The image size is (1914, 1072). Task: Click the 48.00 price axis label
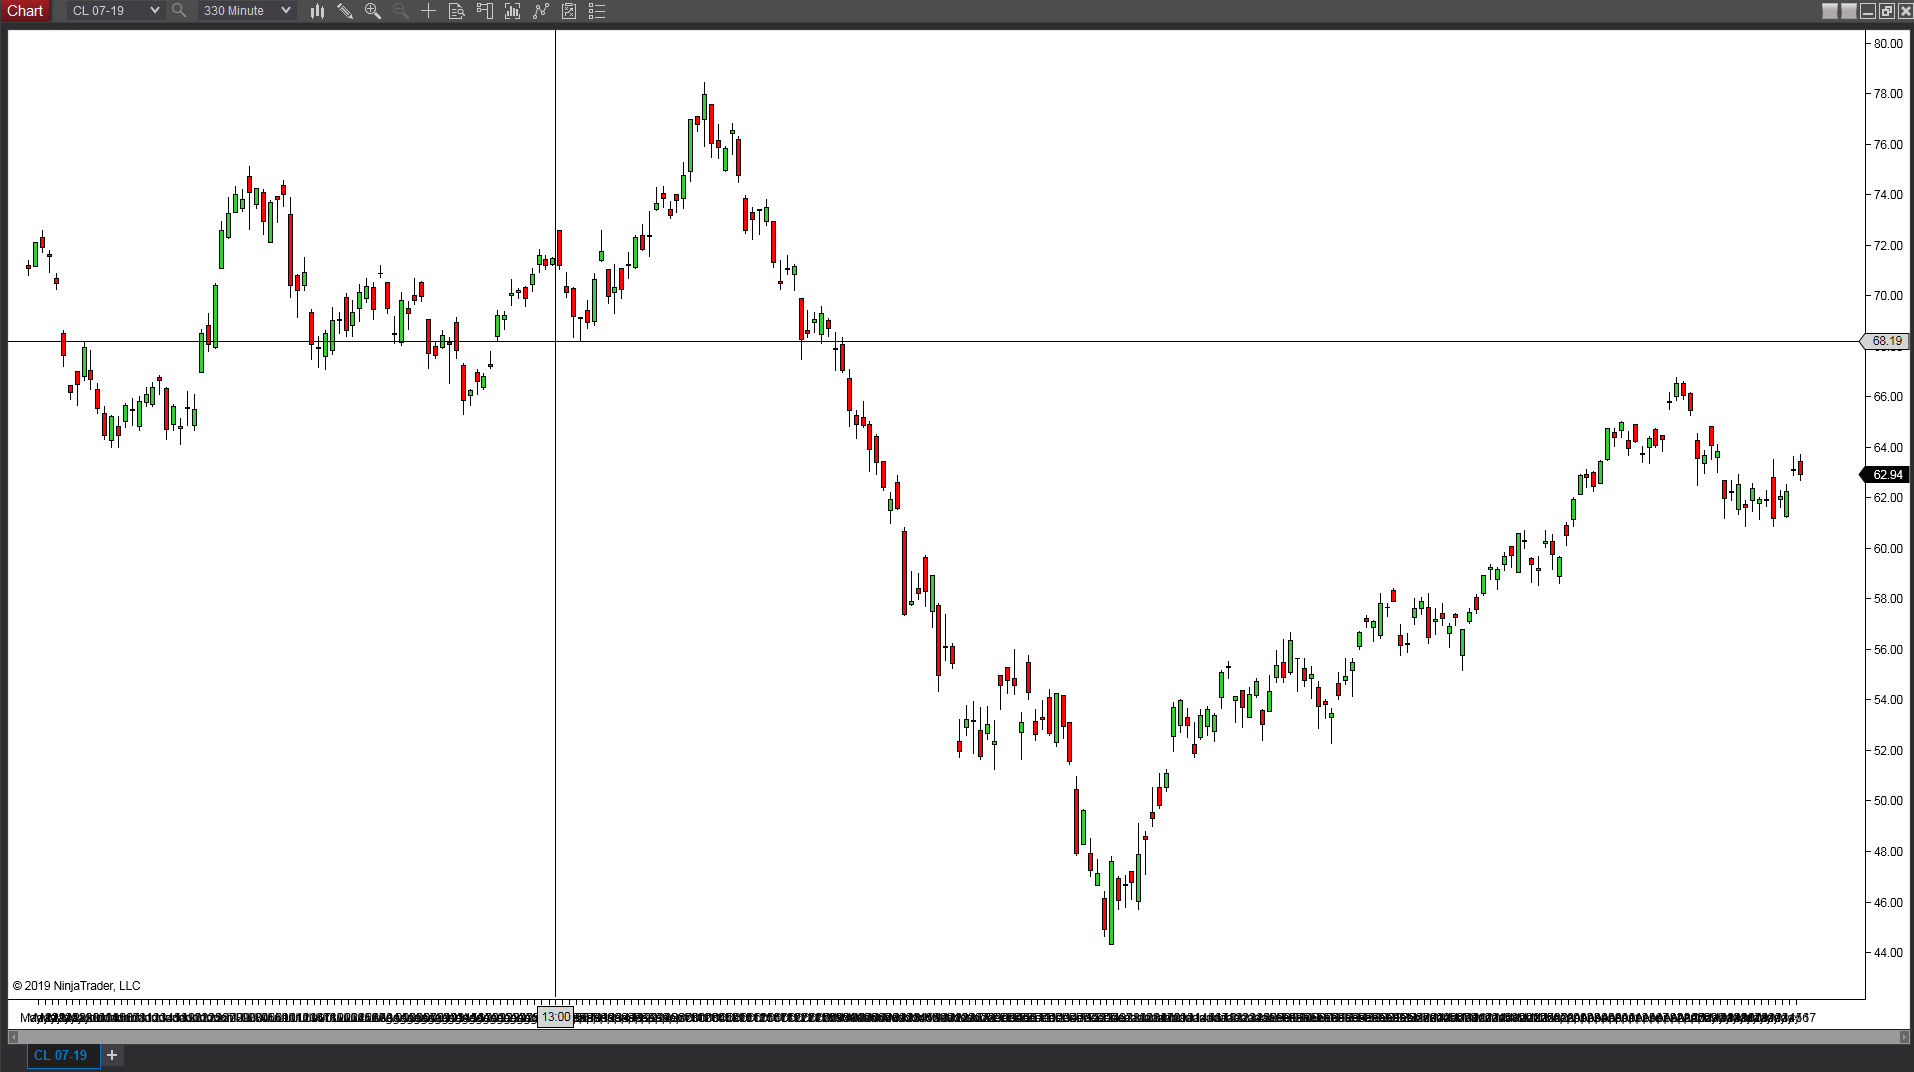[x=1888, y=852]
